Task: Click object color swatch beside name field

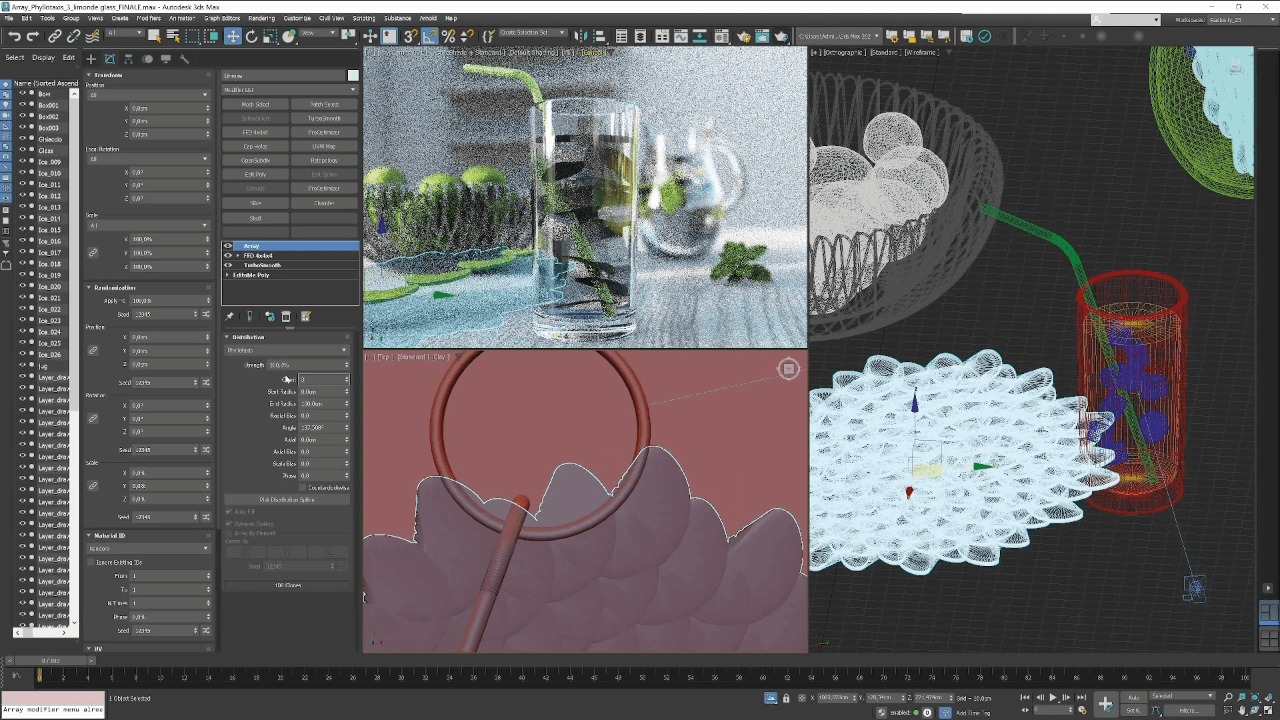Action: pyautogui.click(x=353, y=76)
